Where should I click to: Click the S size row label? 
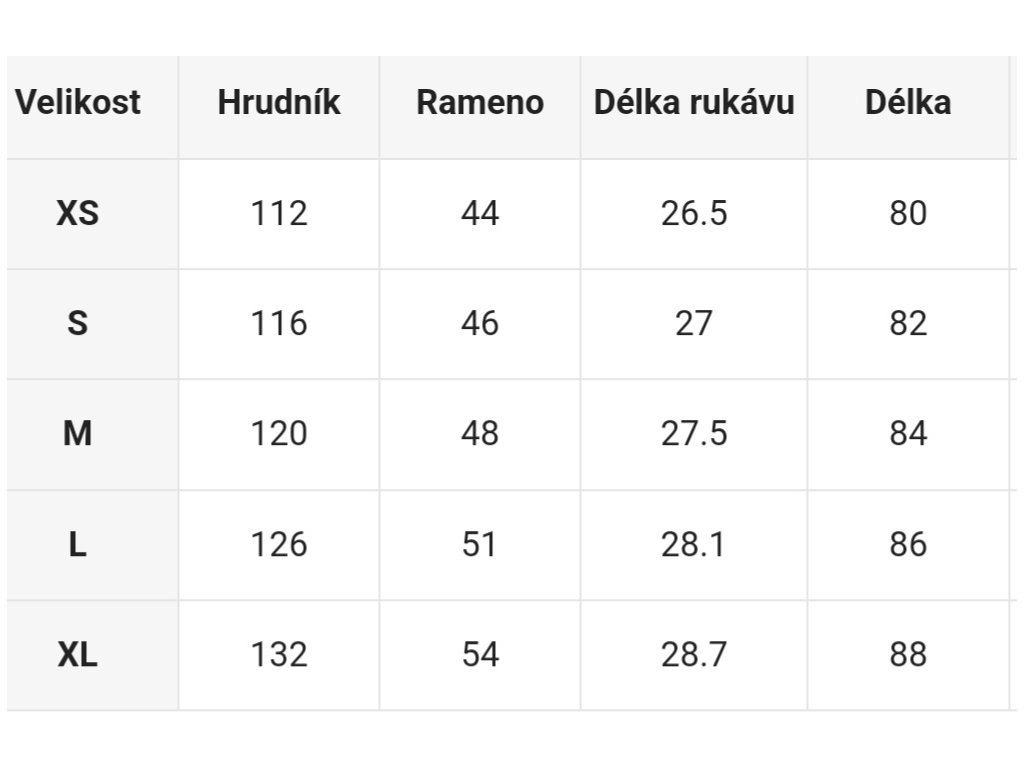point(78,323)
